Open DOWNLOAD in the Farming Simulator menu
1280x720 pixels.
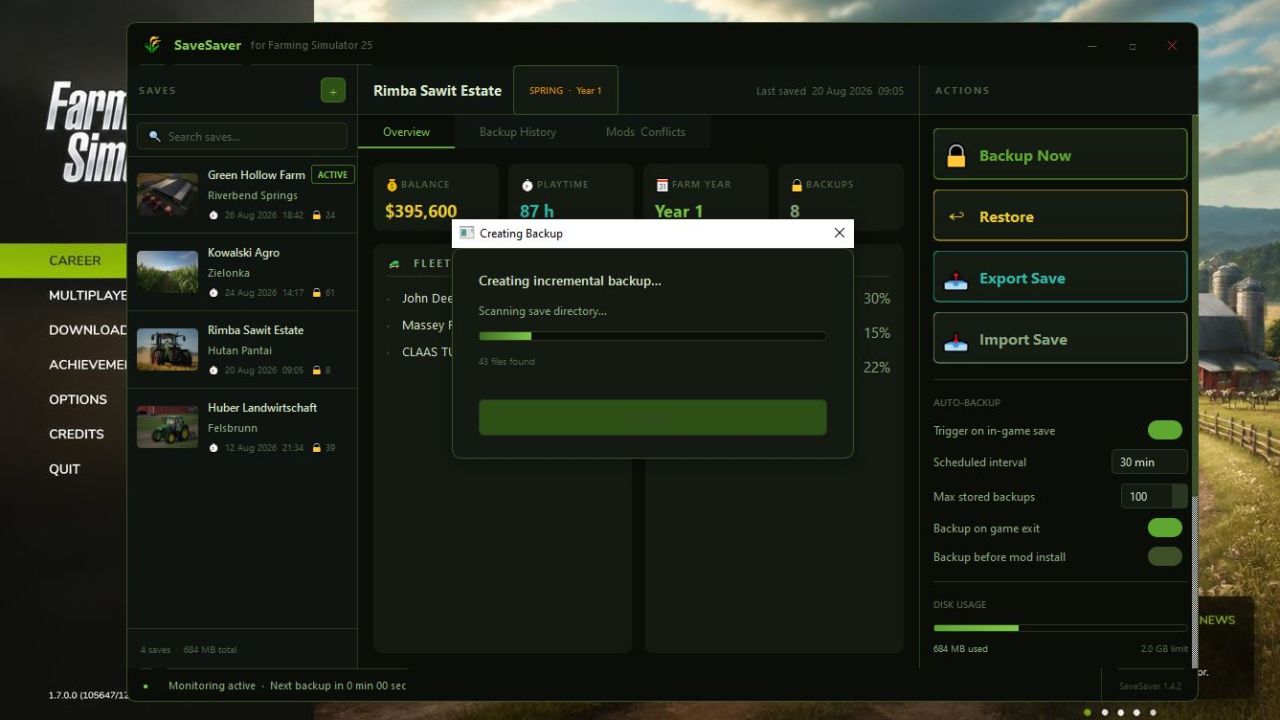point(88,330)
